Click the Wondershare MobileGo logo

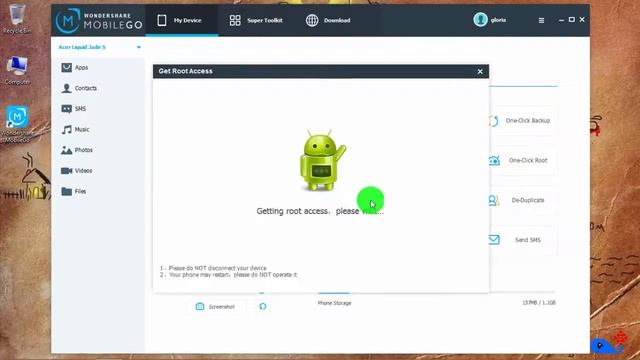click(x=99, y=20)
